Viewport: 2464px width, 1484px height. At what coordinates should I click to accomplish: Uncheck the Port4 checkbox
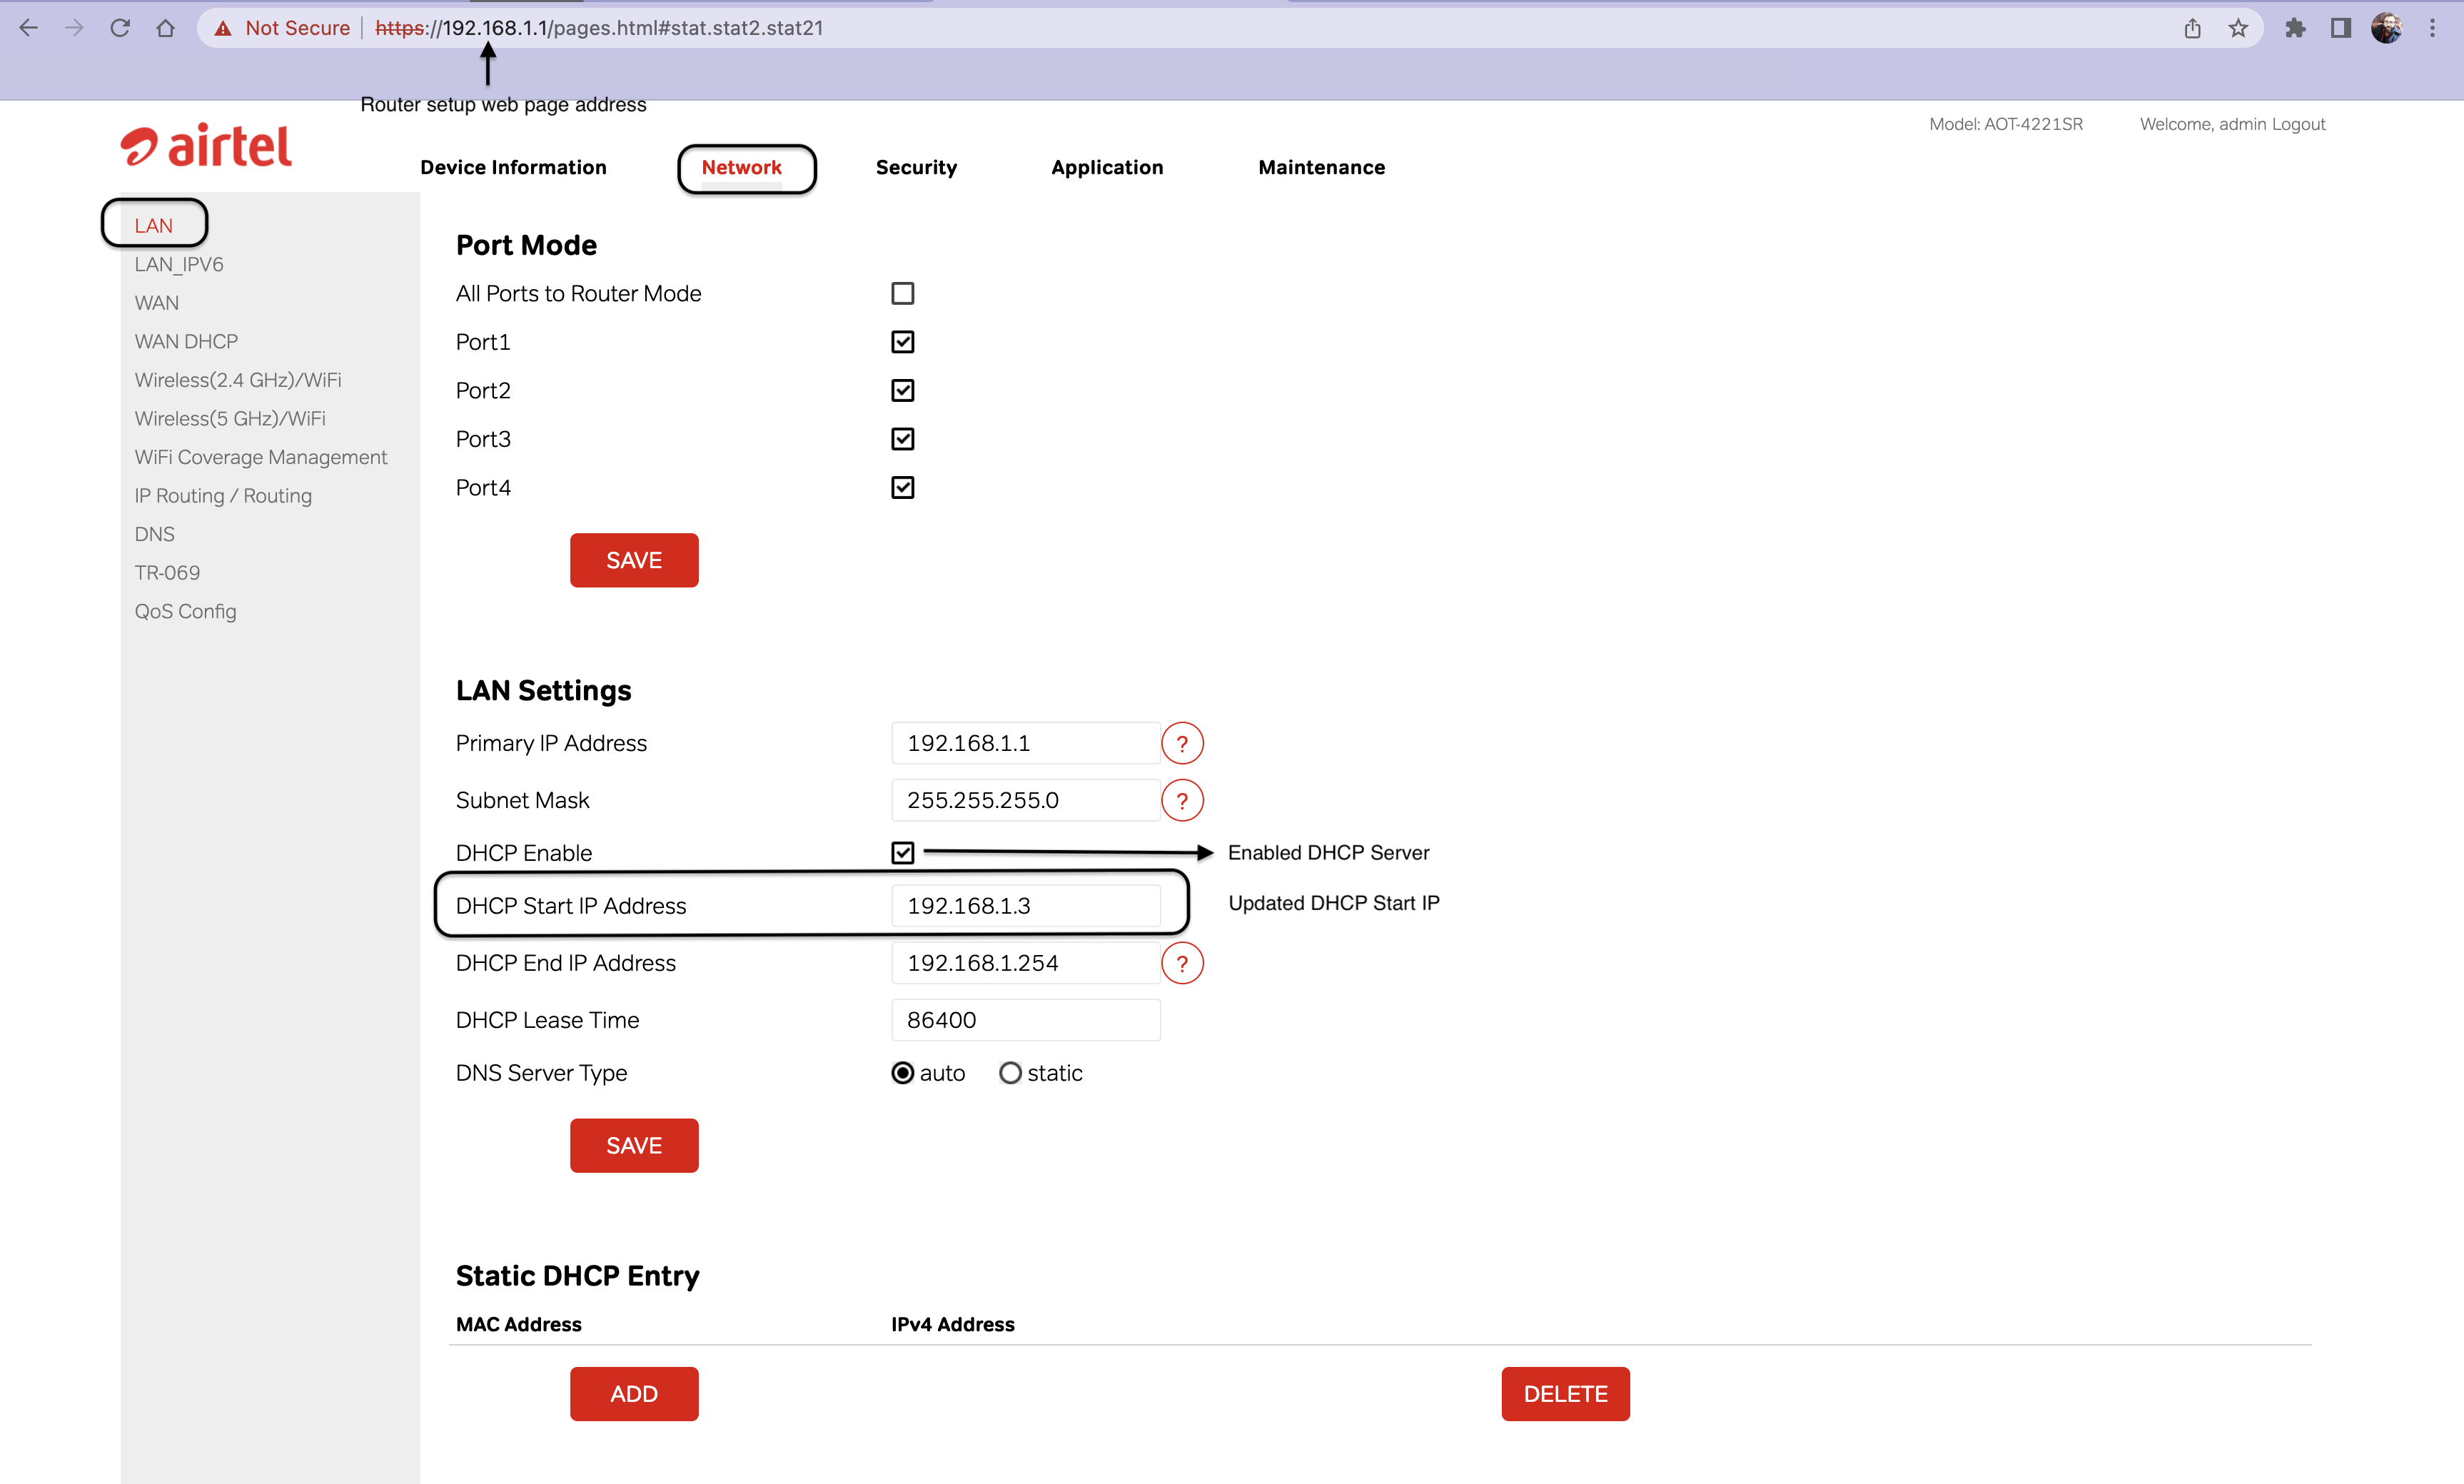[902, 487]
